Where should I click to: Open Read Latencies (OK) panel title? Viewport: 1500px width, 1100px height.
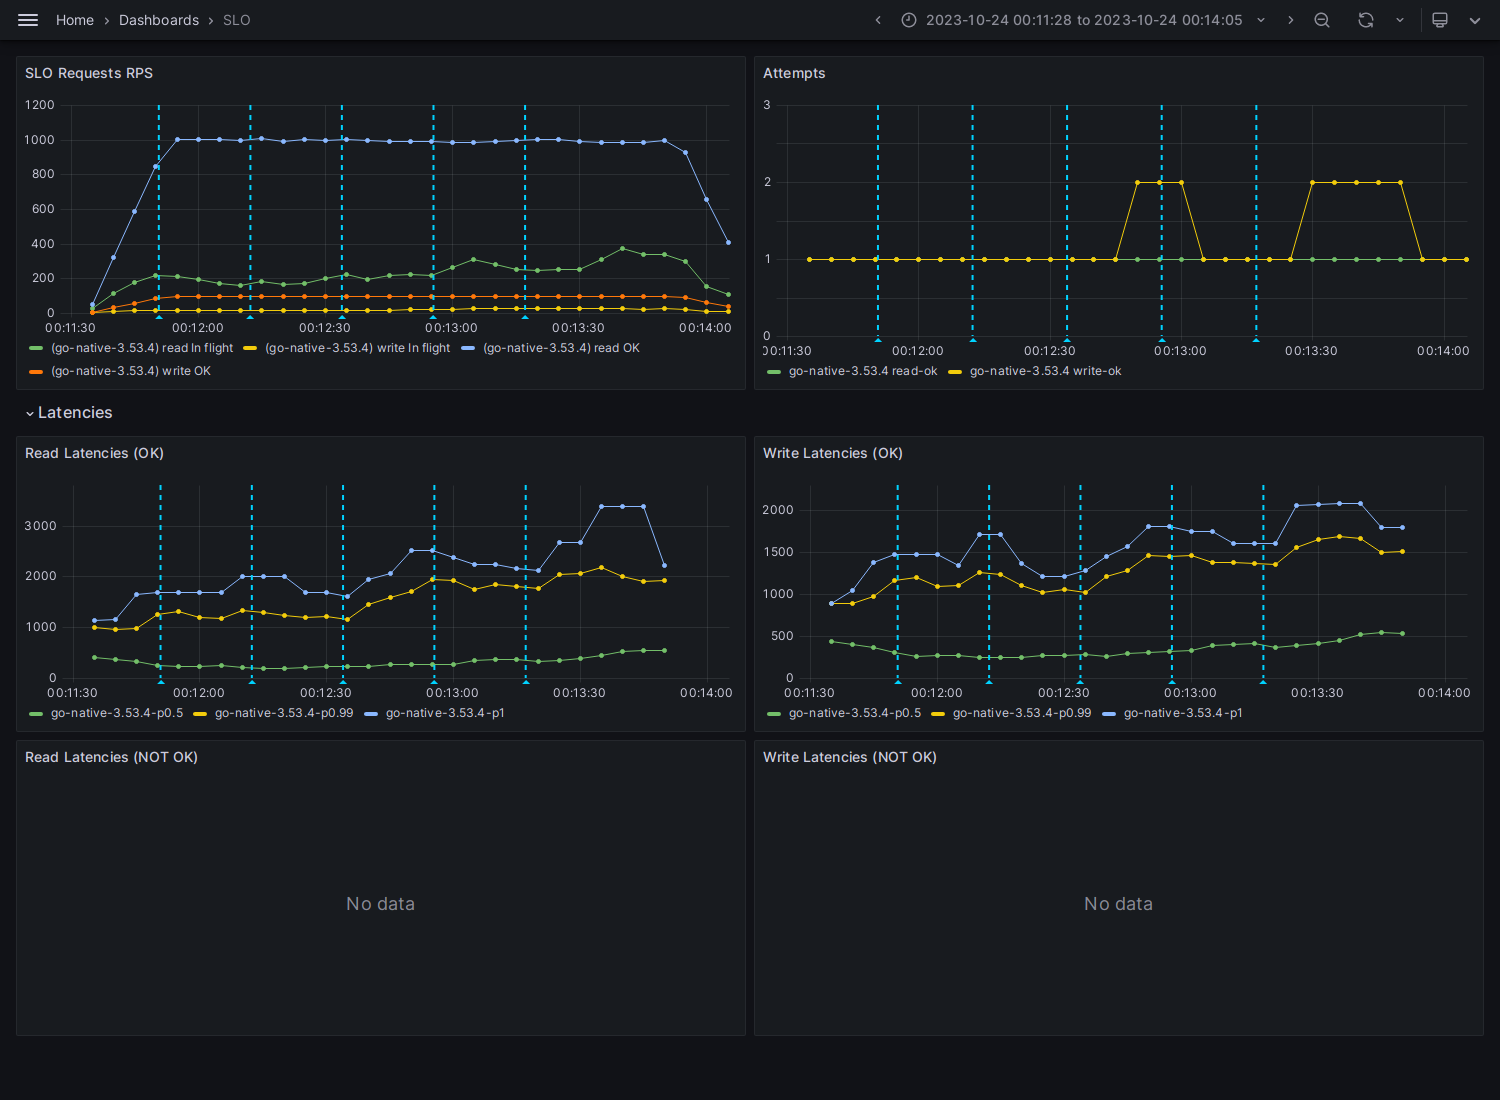pyautogui.click(x=94, y=453)
